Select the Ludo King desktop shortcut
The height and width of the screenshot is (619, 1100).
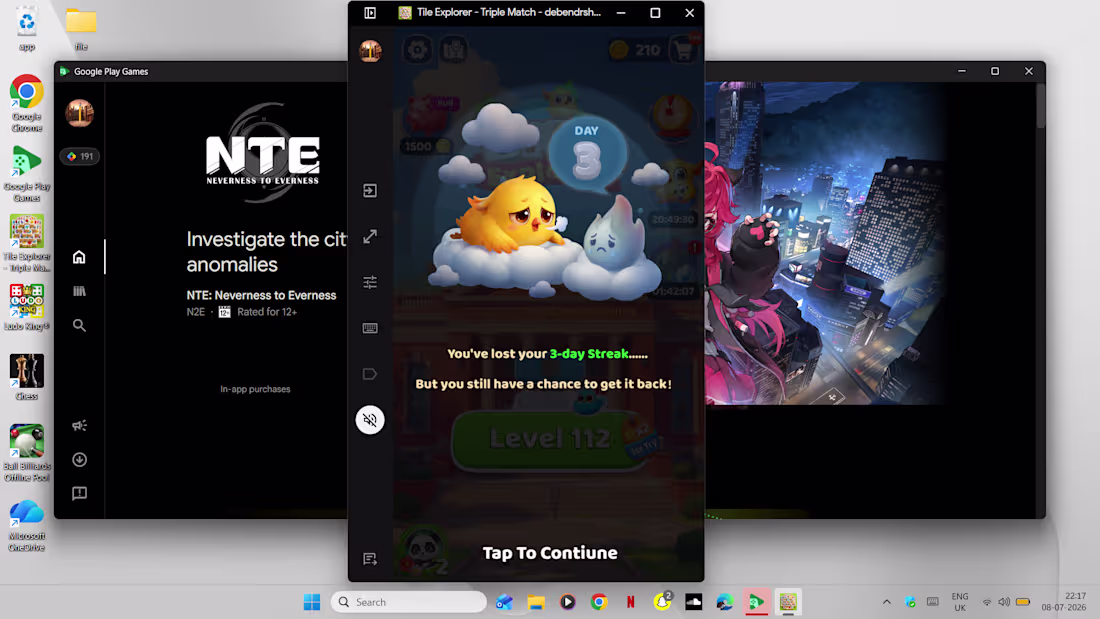pos(27,307)
